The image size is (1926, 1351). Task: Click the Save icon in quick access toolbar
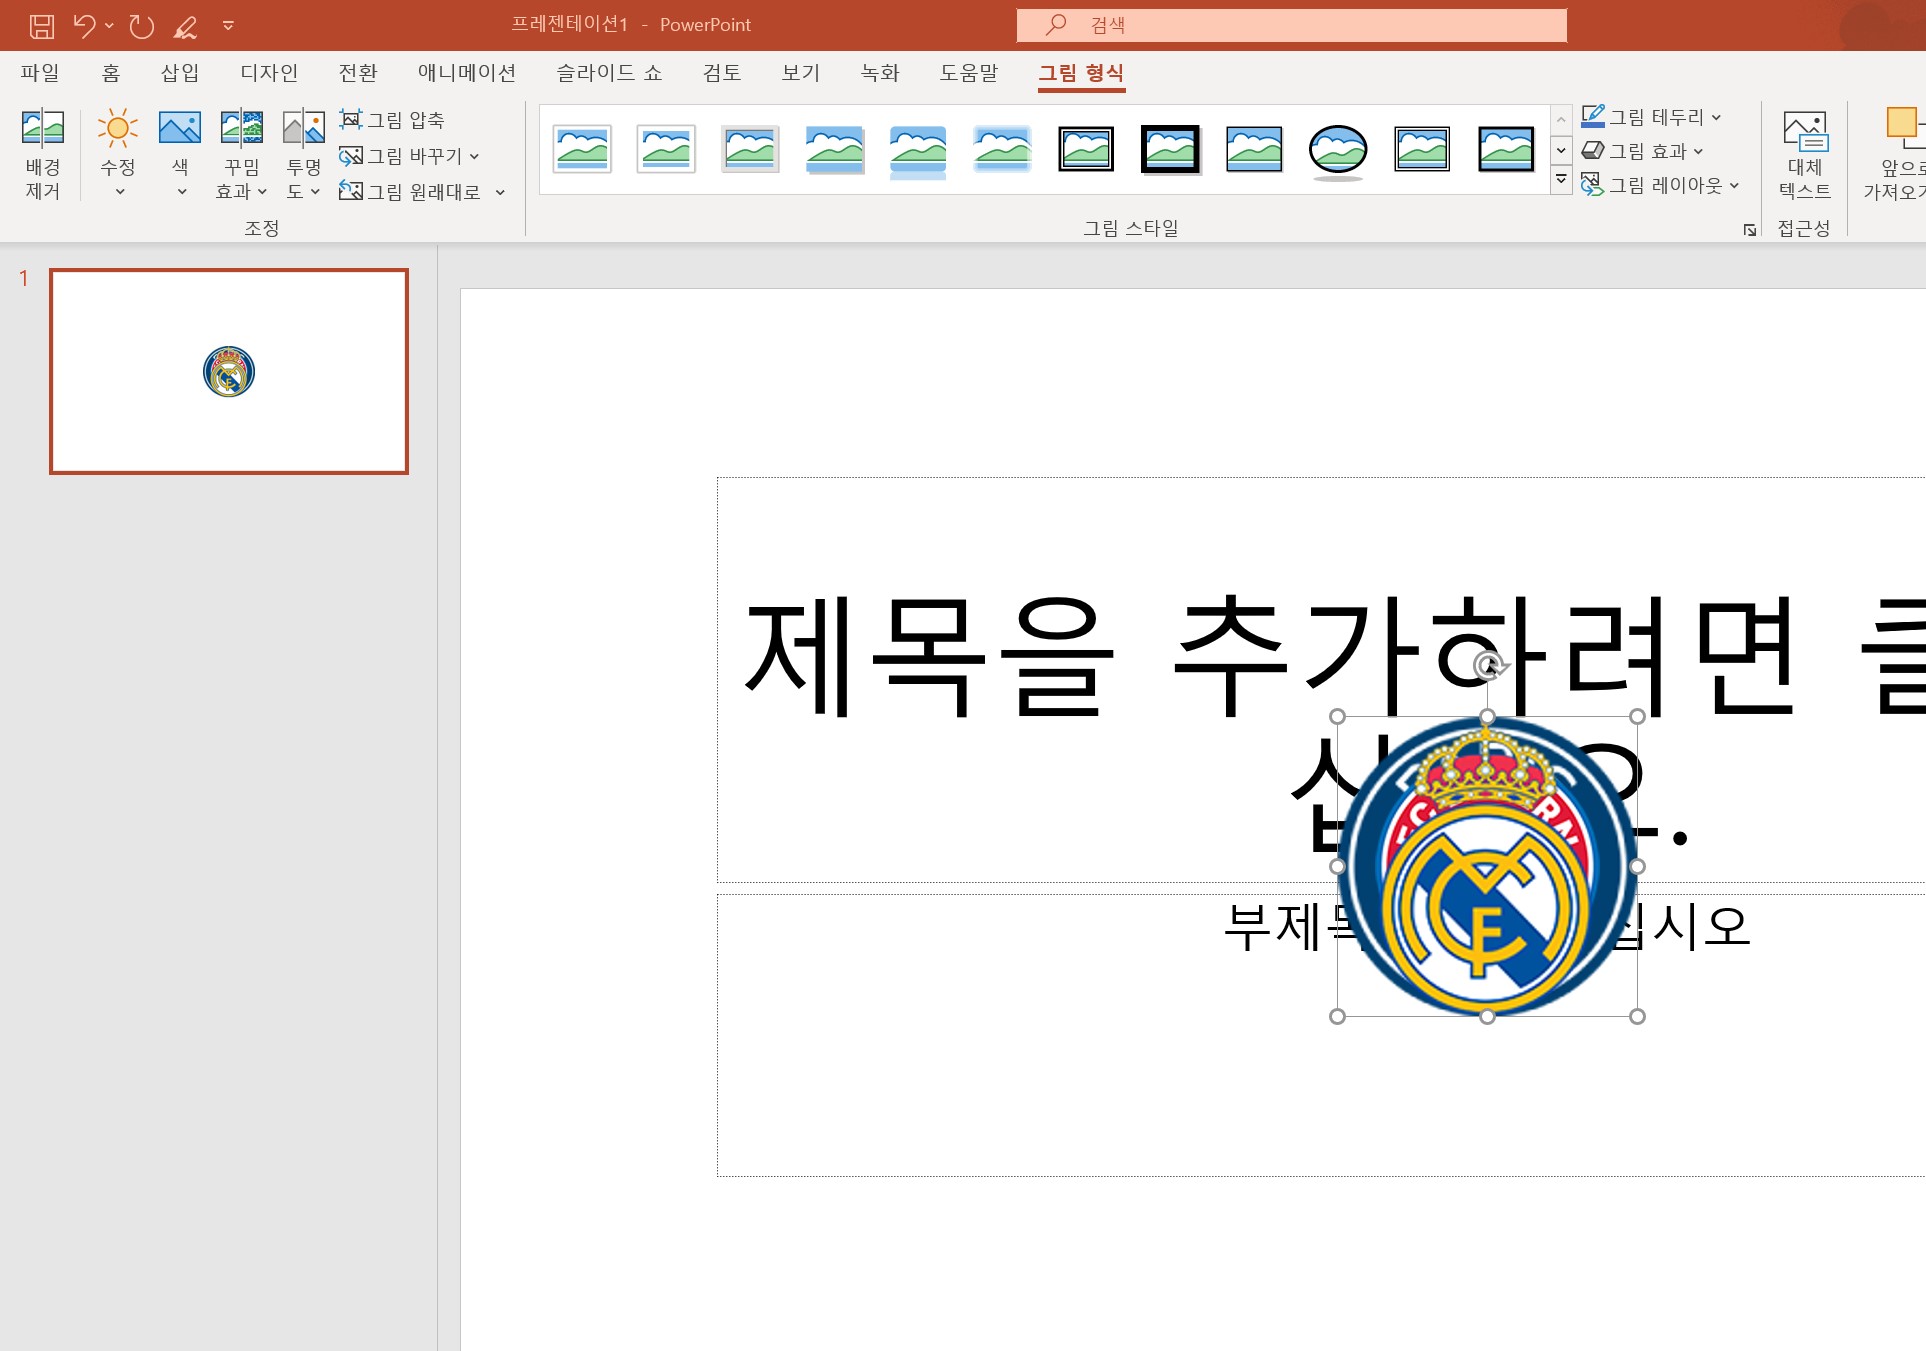[x=41, y=26]
